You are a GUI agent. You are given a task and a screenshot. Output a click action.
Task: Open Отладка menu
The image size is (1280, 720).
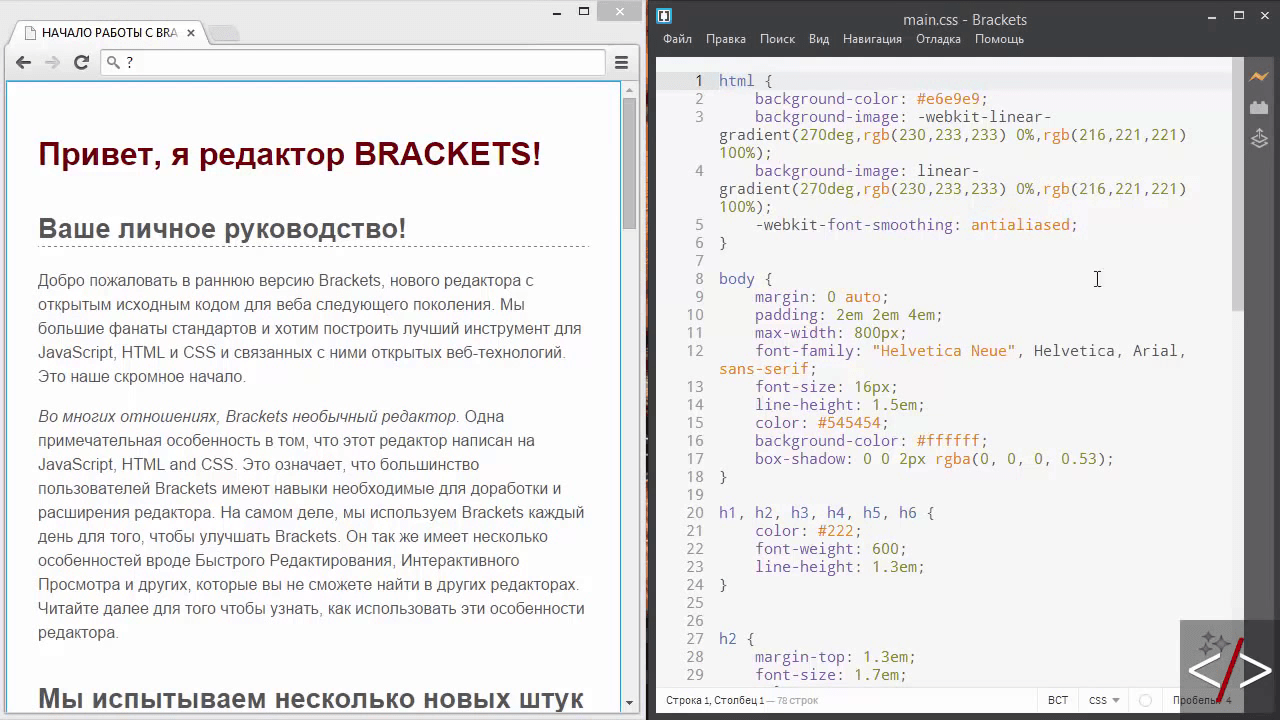pos(938,39)
